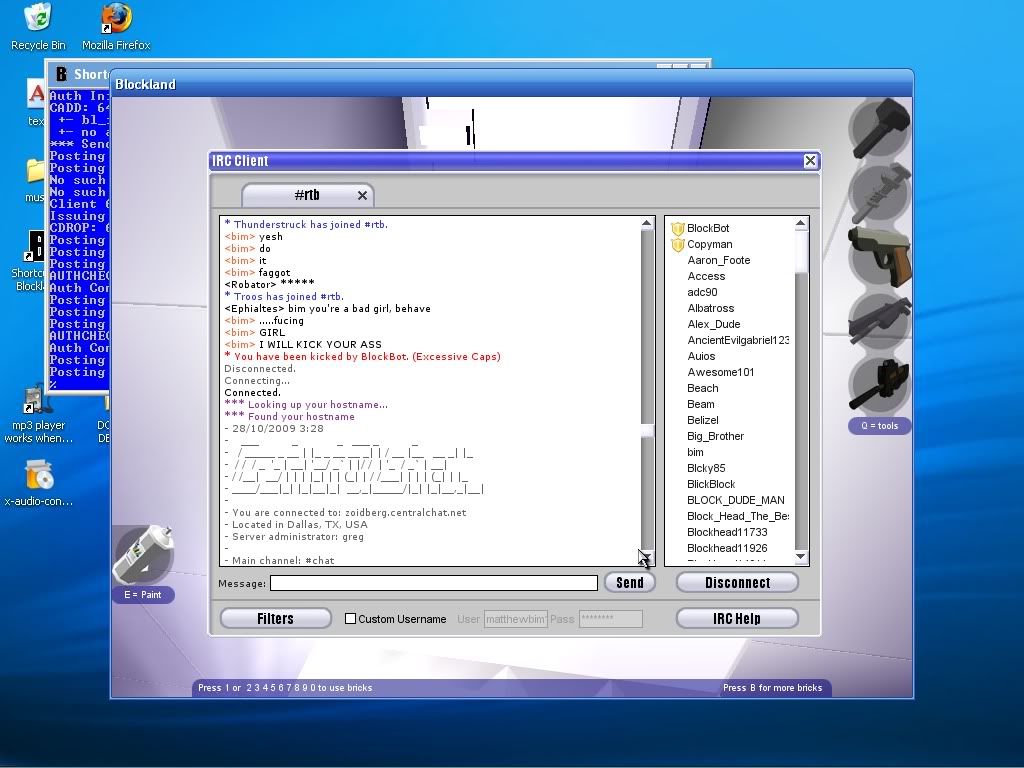Click the zoidberg.centralchat.net server line
Viewport: 1024px width, 768px height.
point(345,513)
